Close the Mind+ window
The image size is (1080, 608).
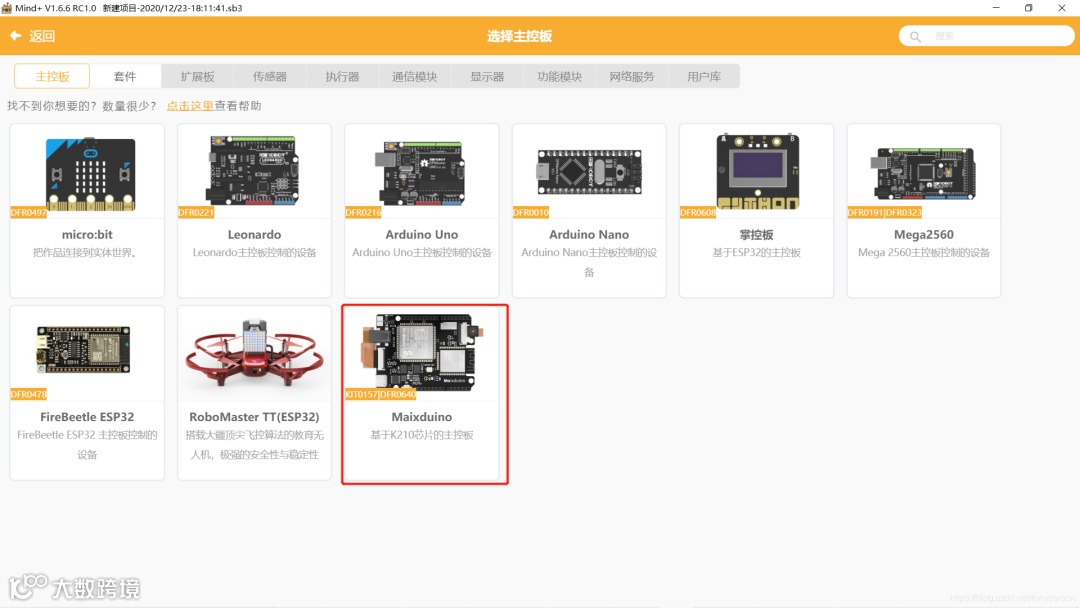(1061, 8)
